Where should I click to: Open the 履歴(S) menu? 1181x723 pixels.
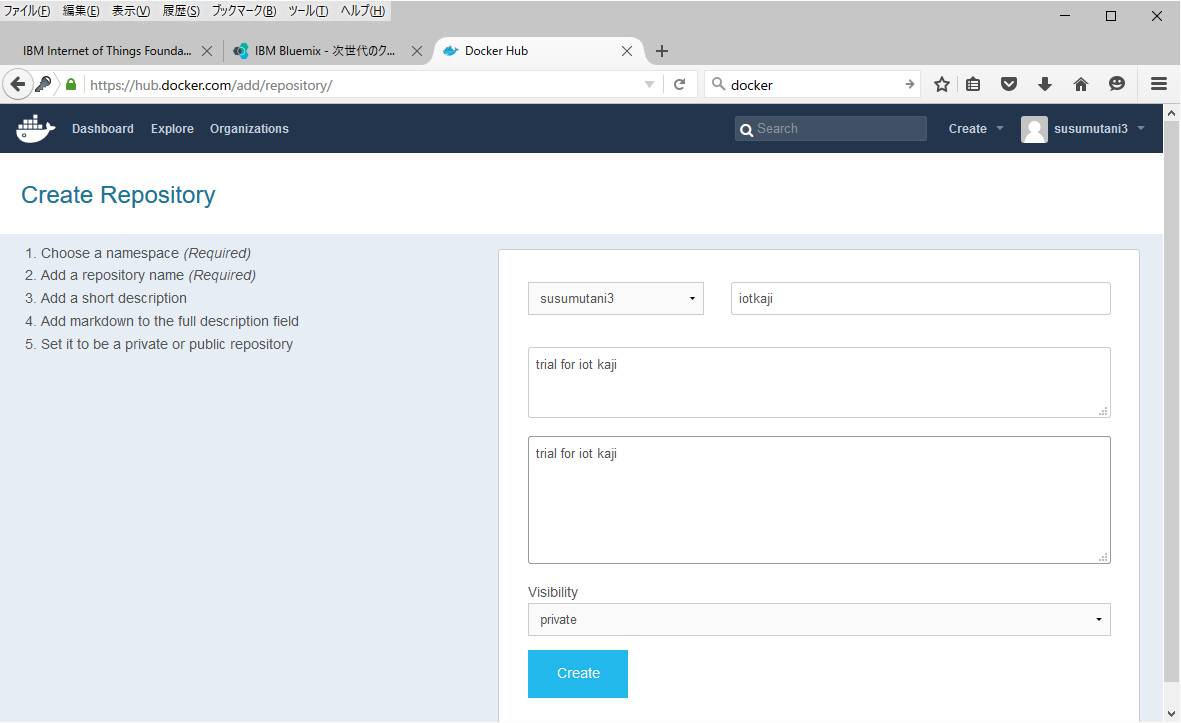pyautogui.click(x=182, y=11)
